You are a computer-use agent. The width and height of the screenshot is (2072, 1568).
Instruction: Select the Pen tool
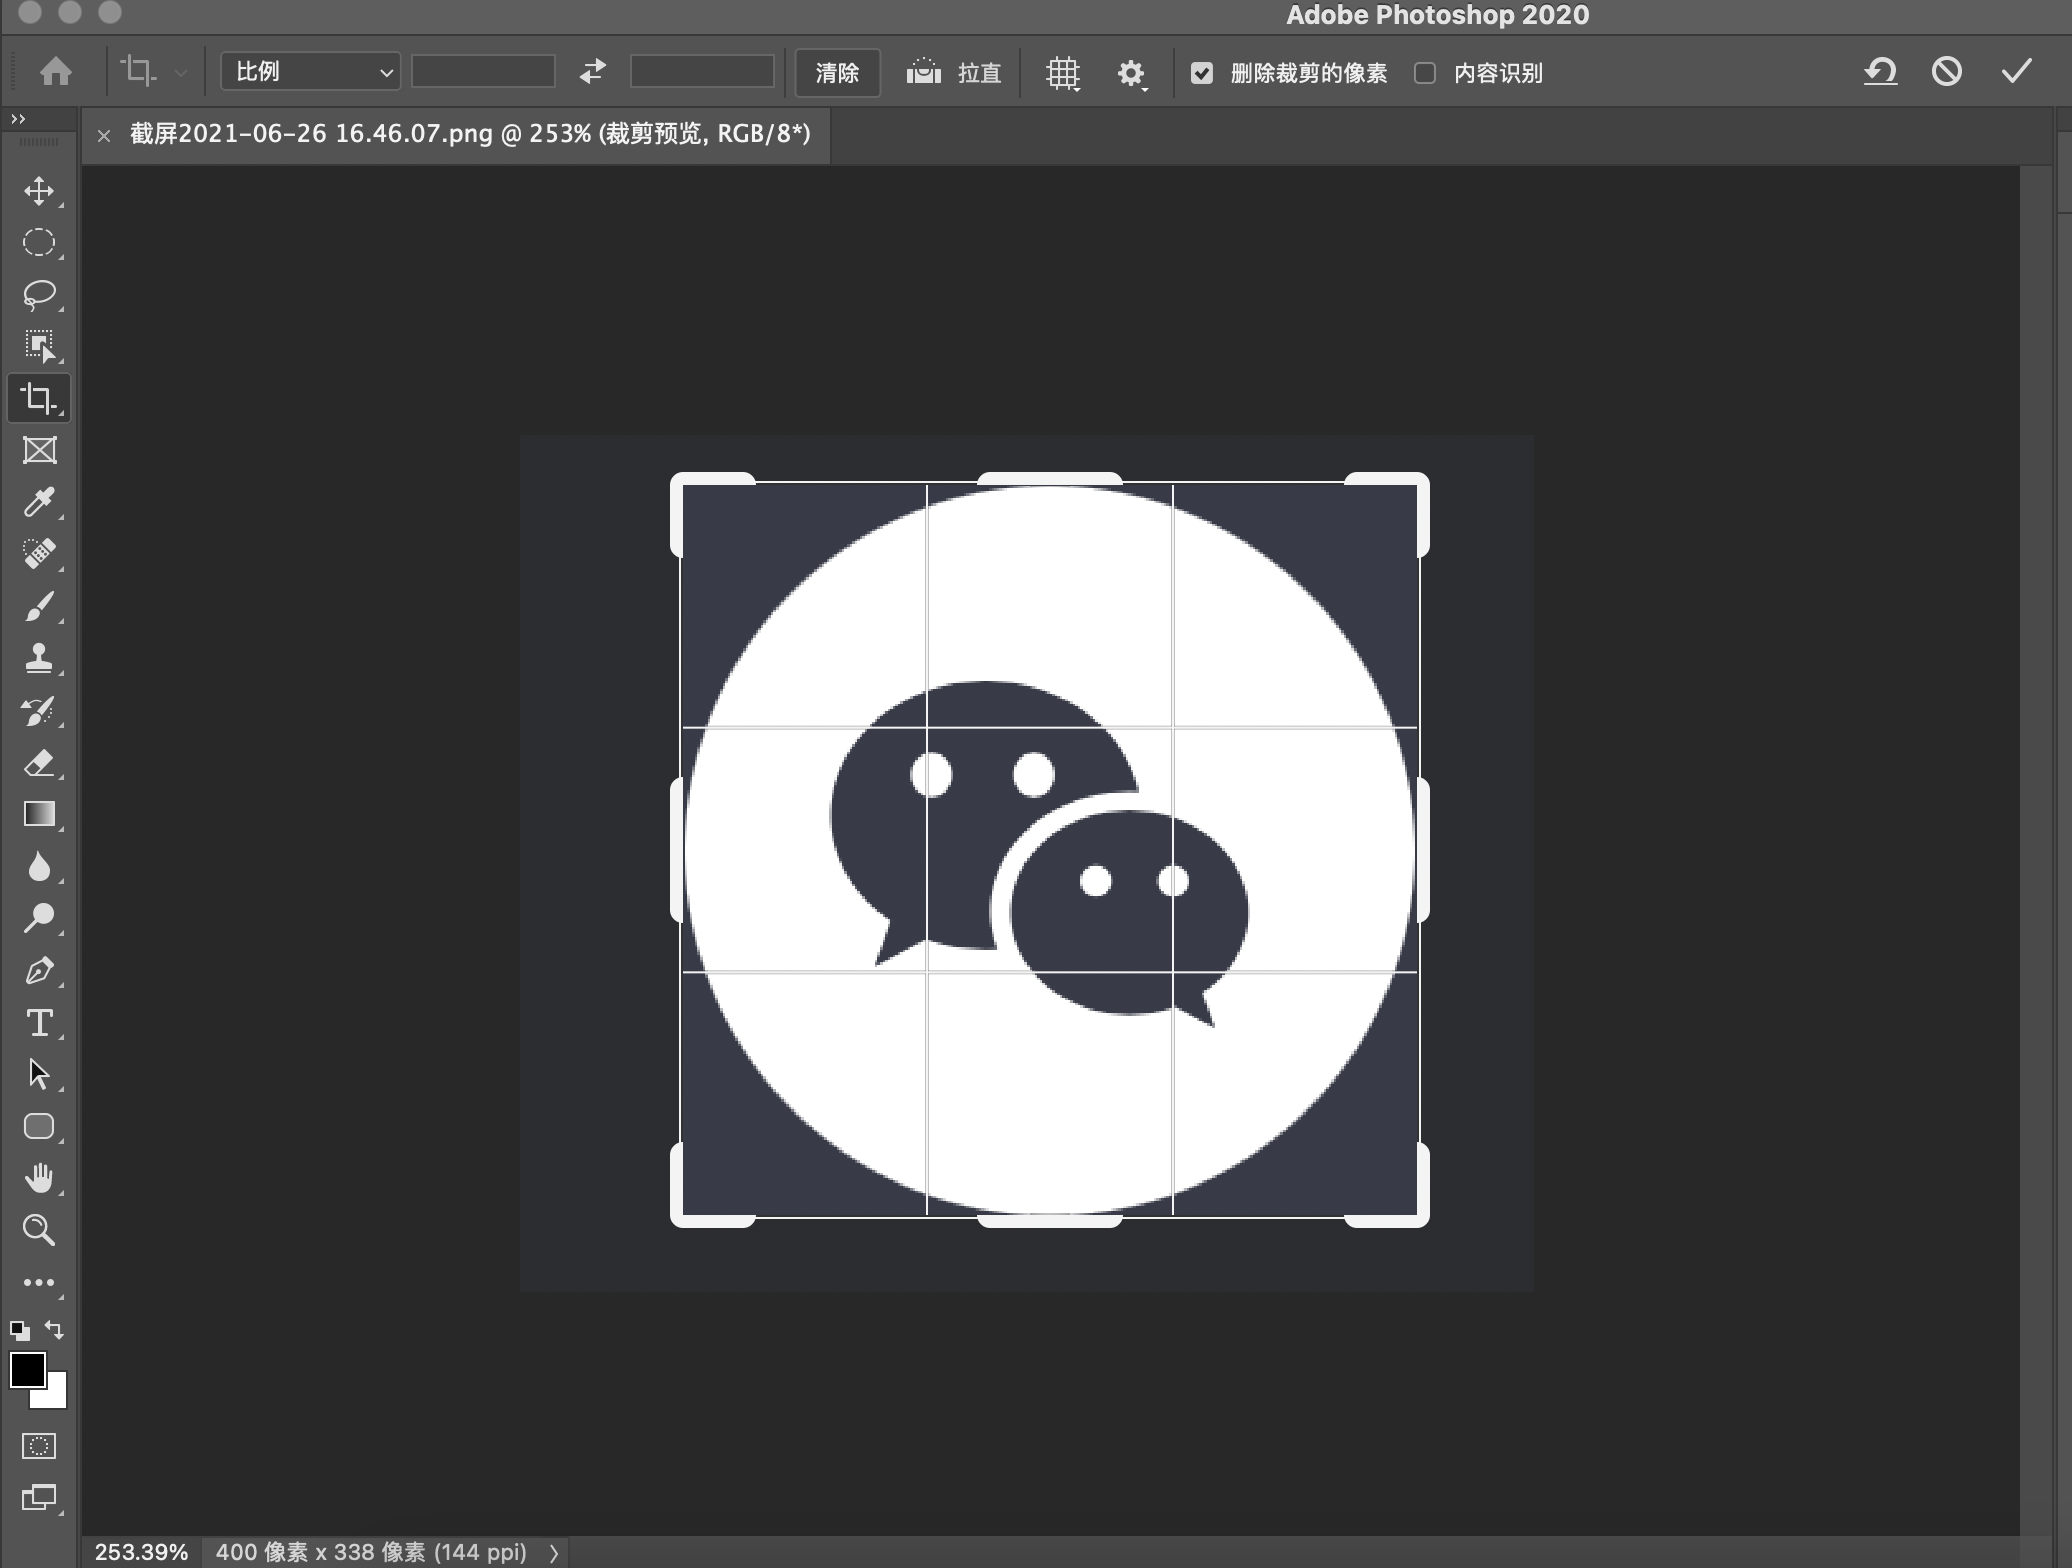(39, 970)
